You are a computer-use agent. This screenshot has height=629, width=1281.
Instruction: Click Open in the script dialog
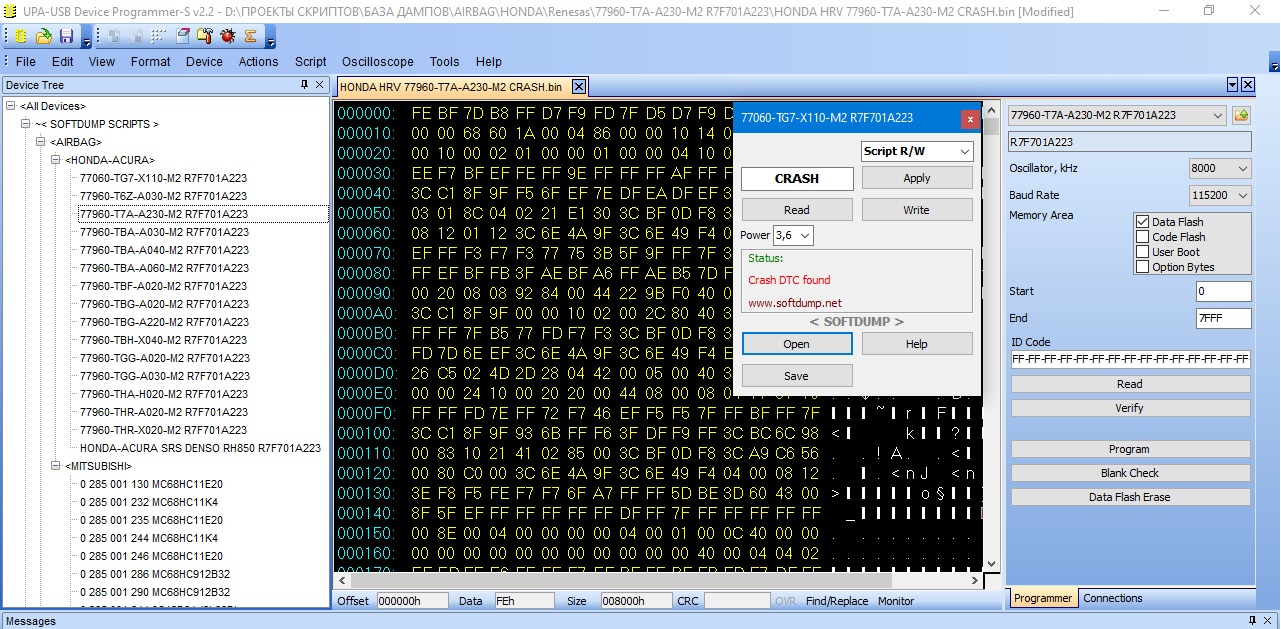[x=797, y=343]
